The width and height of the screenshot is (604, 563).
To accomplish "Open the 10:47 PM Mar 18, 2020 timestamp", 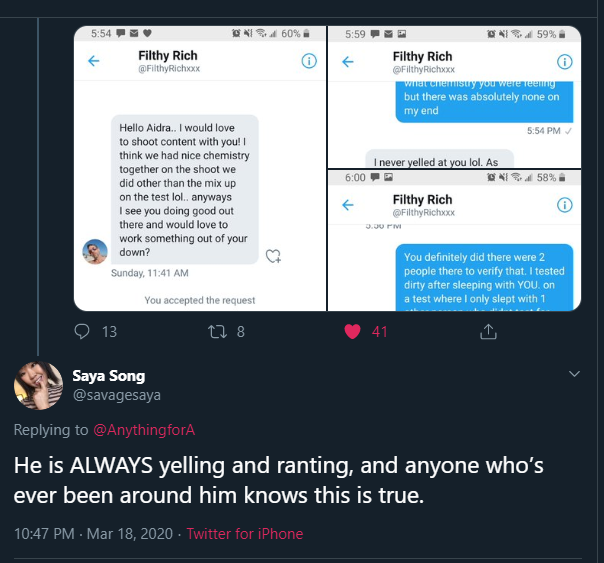I will click(93, 533).
